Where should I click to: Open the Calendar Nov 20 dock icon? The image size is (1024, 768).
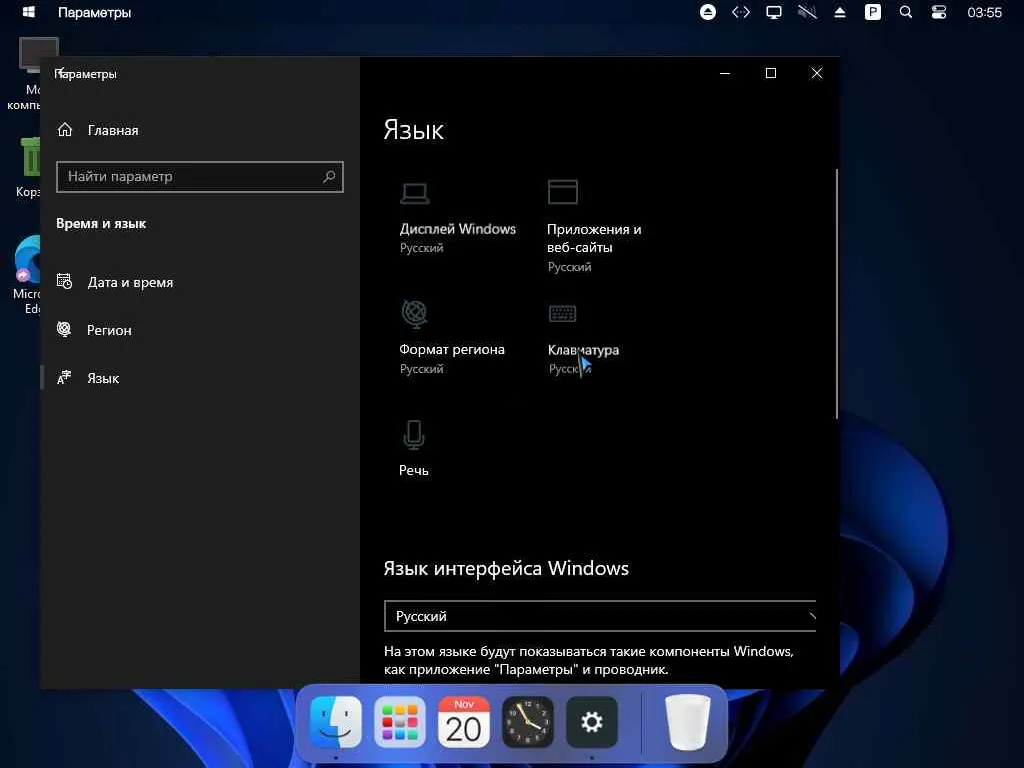(x=464, y=722)
